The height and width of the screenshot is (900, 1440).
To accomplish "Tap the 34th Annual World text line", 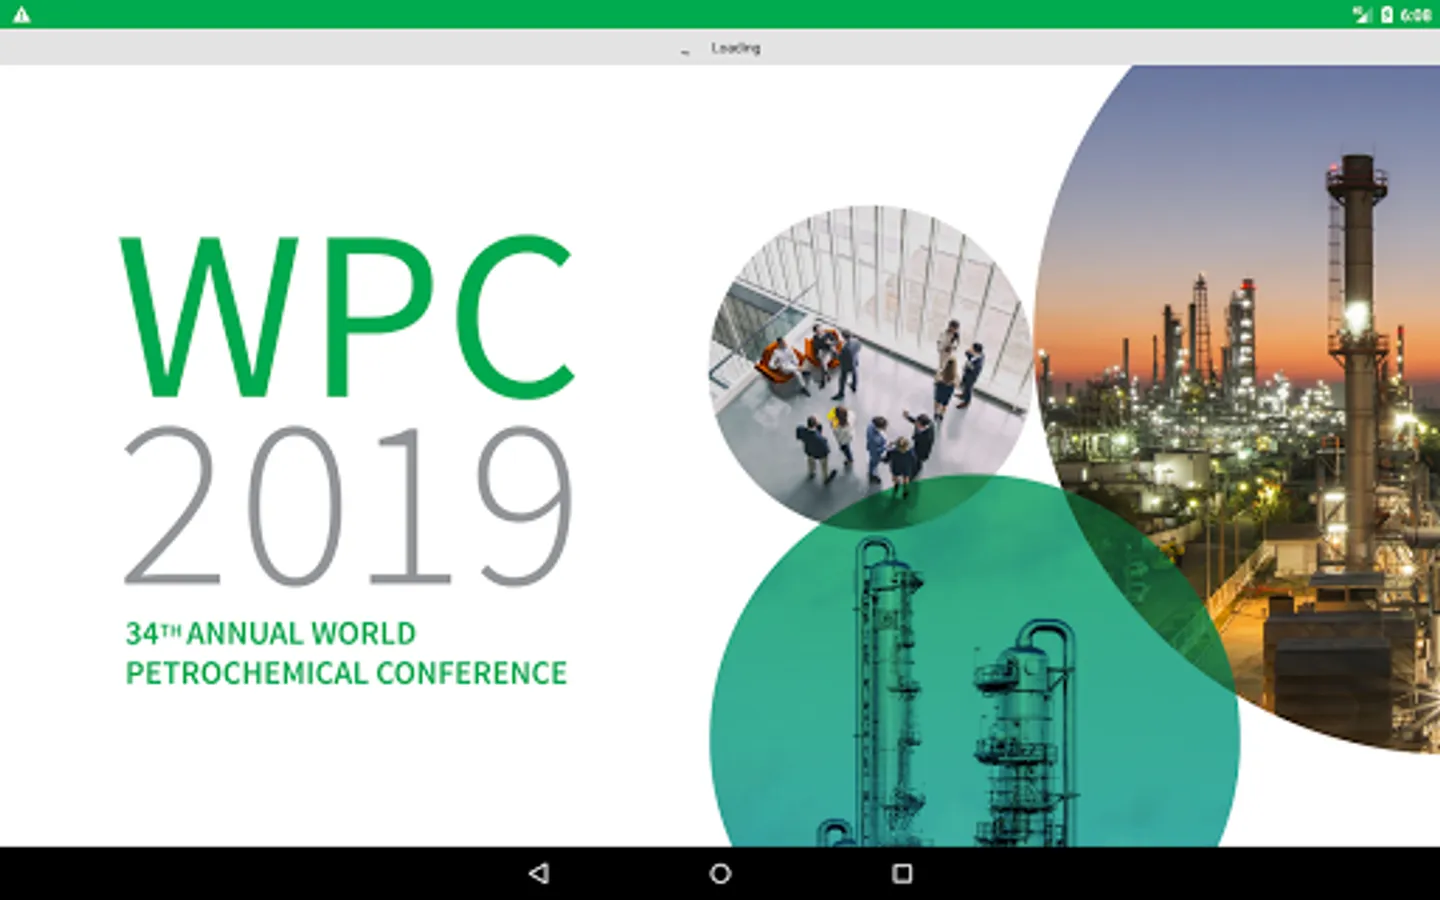I will click(270, 634).
